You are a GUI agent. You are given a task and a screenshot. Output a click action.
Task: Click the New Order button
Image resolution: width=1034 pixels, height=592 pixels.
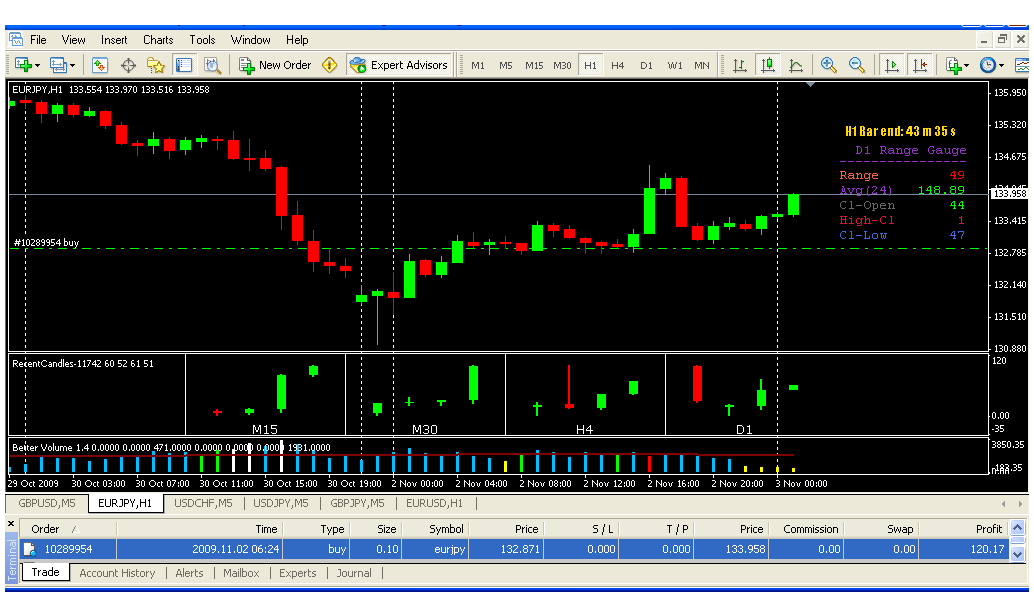tap(275, 65)
